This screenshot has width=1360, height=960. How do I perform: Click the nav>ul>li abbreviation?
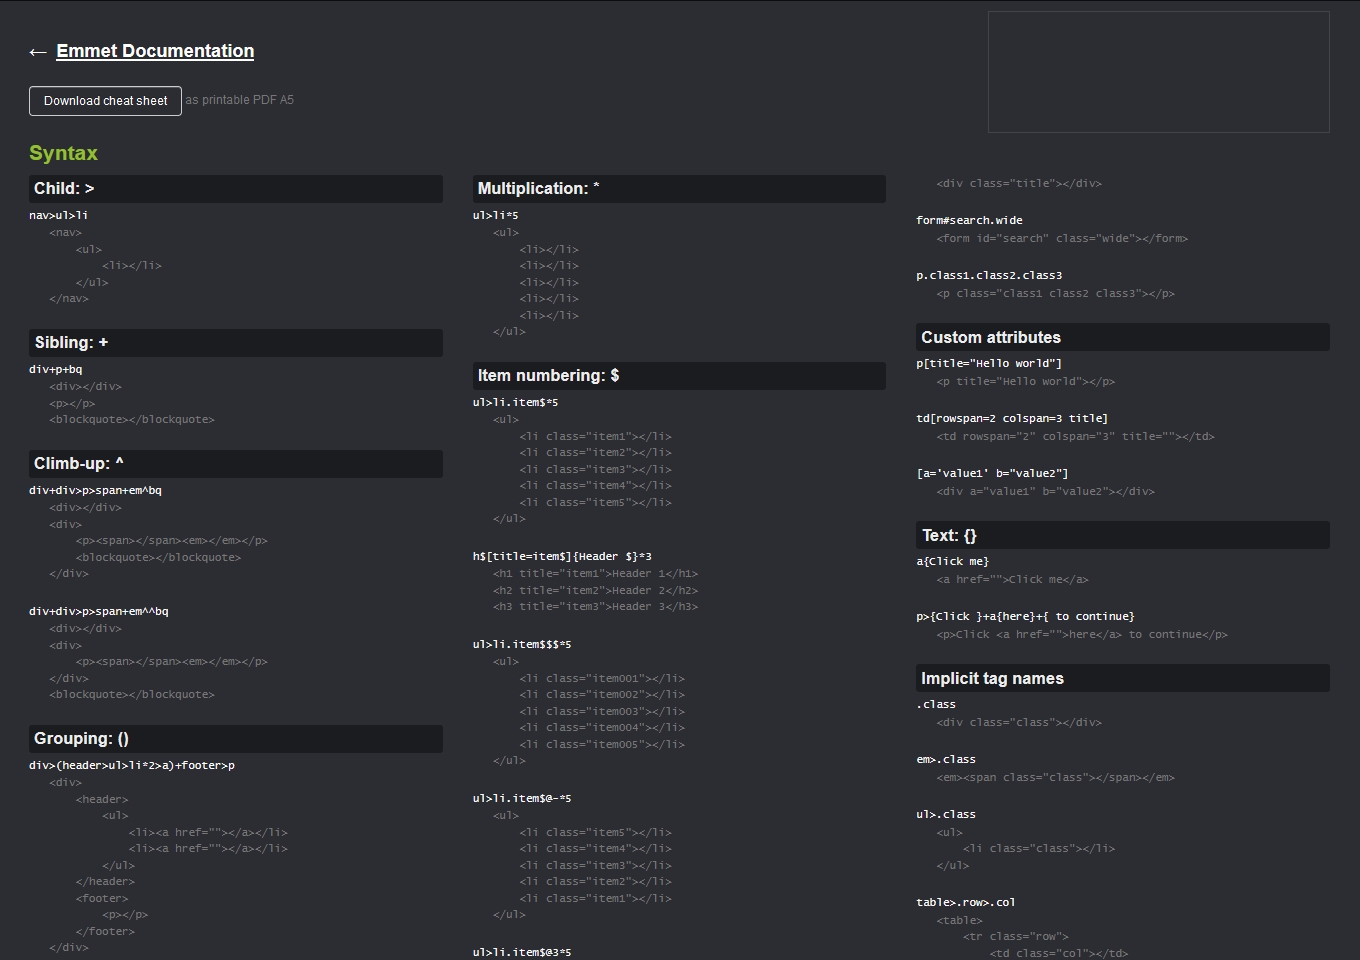59,215
